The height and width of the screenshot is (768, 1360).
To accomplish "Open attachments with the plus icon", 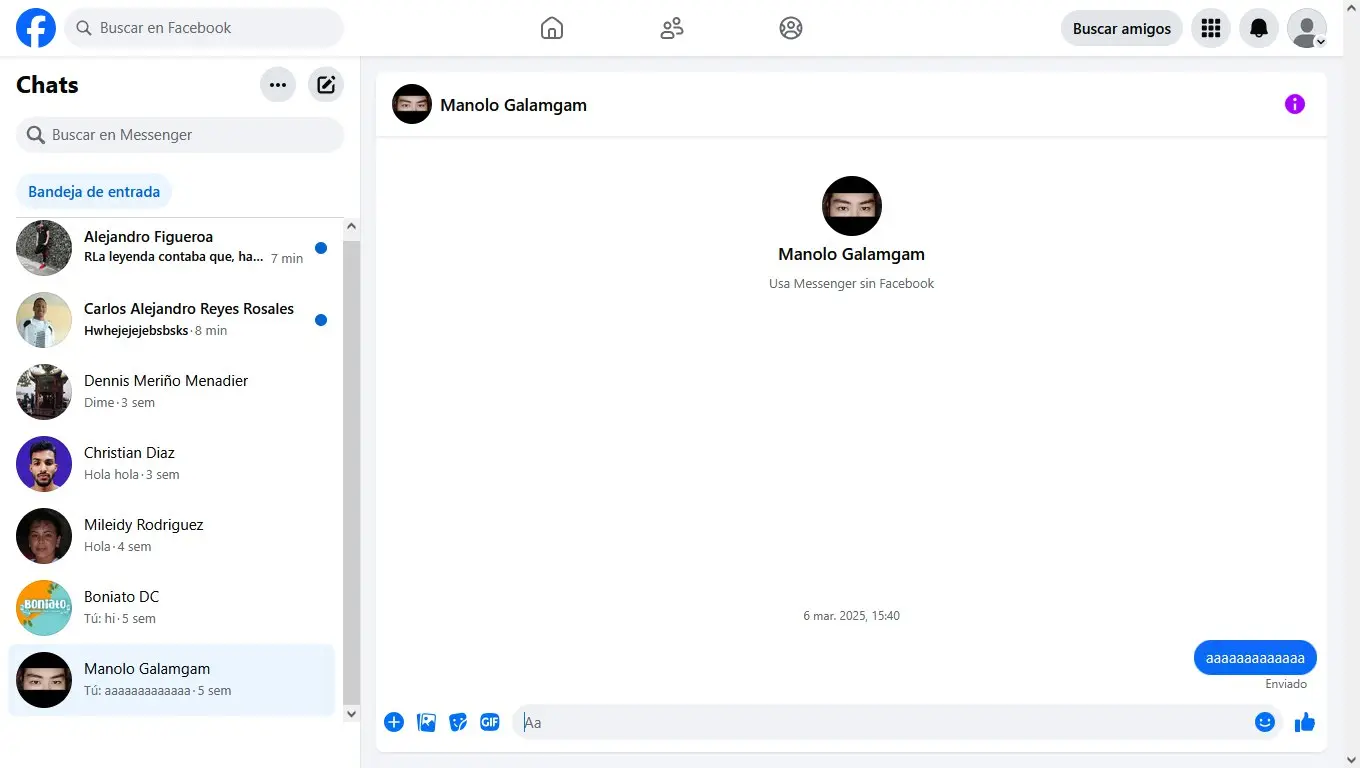I will 394,721.
